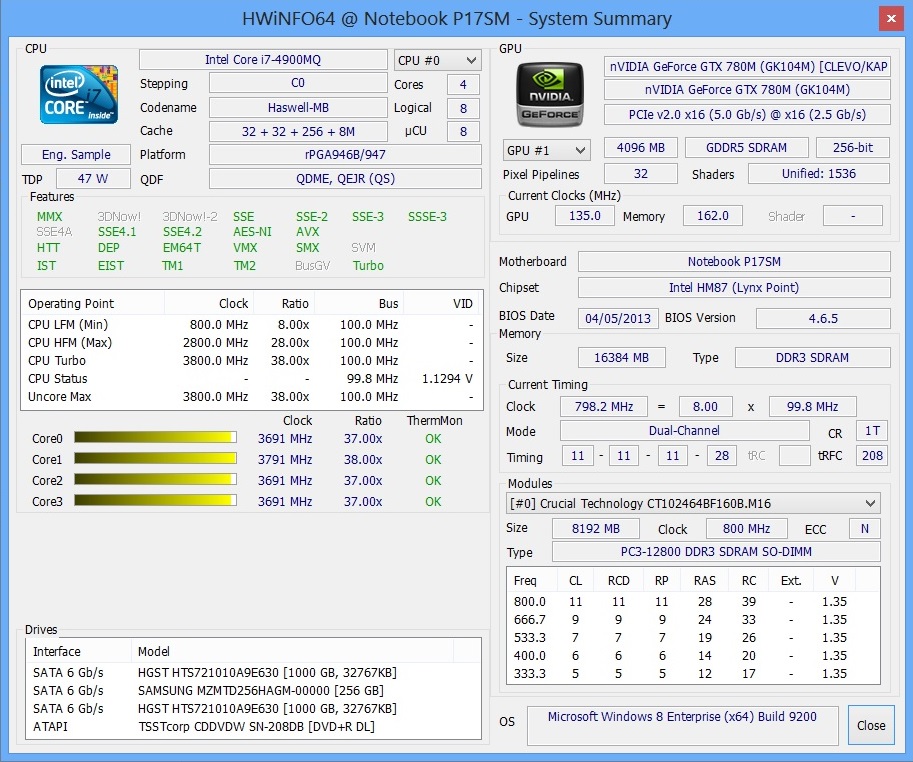Click the GPU memory clock 162.0 field
This screenshot has width=913, height=762.
tap(713, 215)
